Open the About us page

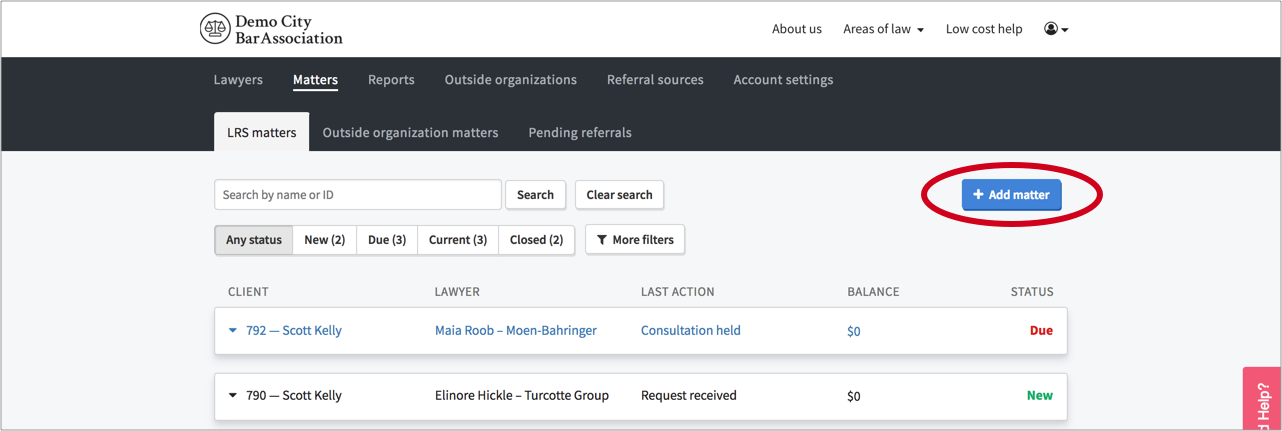796,29
